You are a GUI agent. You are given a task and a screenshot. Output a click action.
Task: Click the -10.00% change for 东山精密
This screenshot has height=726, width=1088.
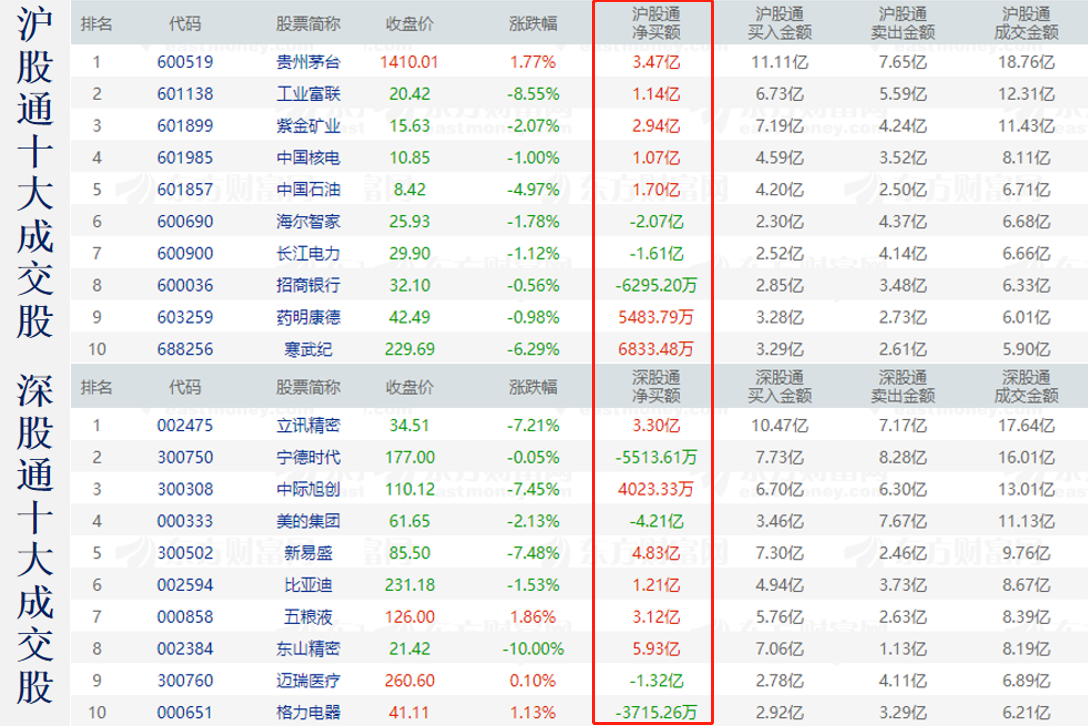click(533, 649)
